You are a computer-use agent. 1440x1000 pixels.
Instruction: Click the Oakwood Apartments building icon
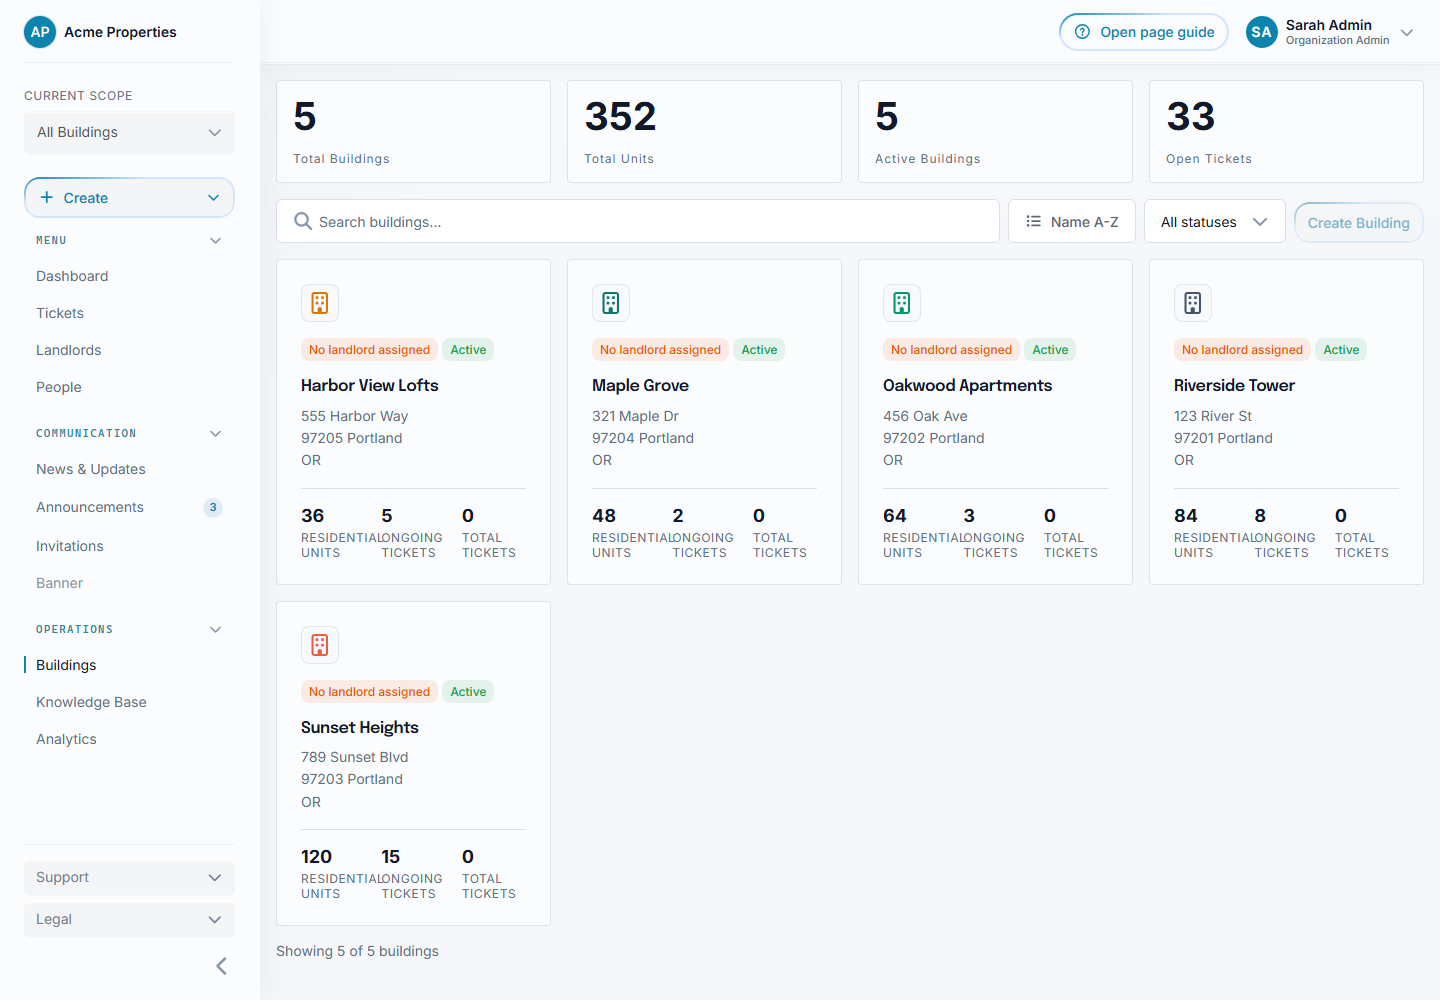point(902,303)
